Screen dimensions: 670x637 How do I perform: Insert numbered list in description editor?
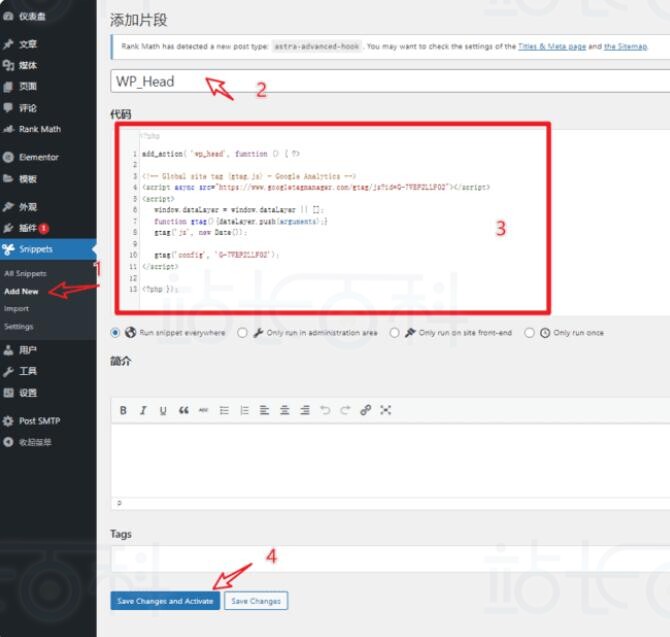(244, 410)
